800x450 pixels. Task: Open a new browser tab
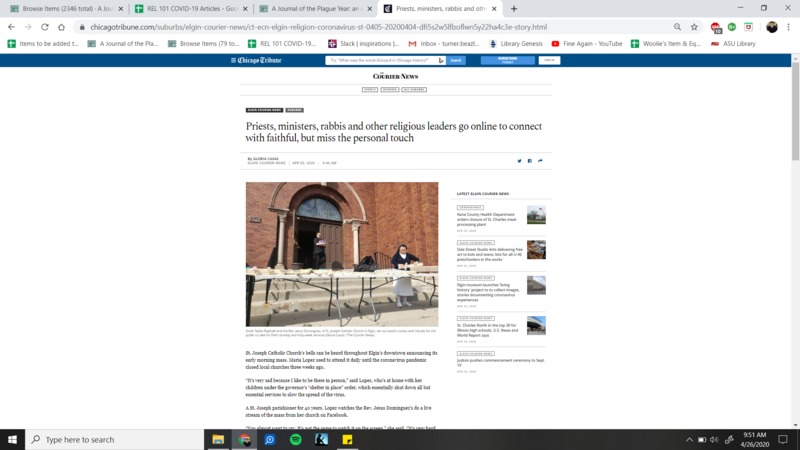[x=514, y=9]
